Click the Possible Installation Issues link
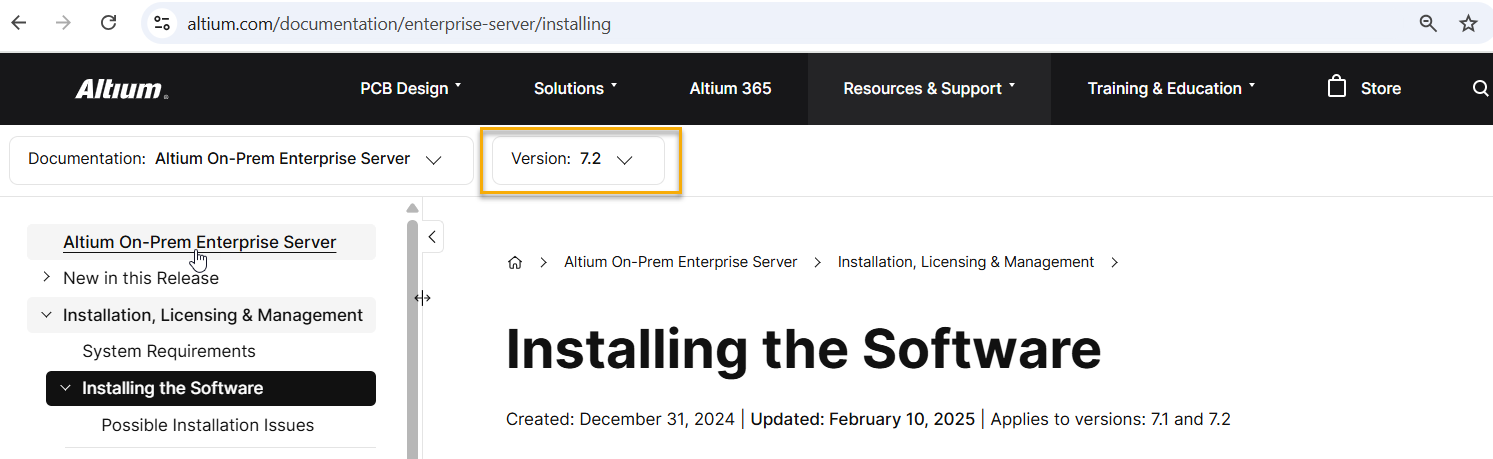 tap(208, 425)
